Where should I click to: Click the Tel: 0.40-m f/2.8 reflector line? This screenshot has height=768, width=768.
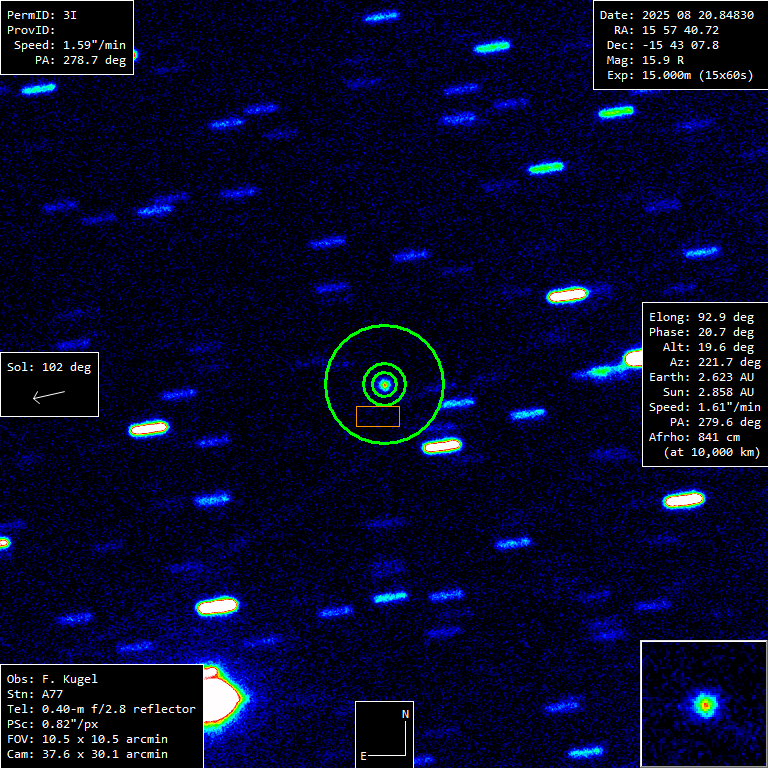[x=101, y=709]
